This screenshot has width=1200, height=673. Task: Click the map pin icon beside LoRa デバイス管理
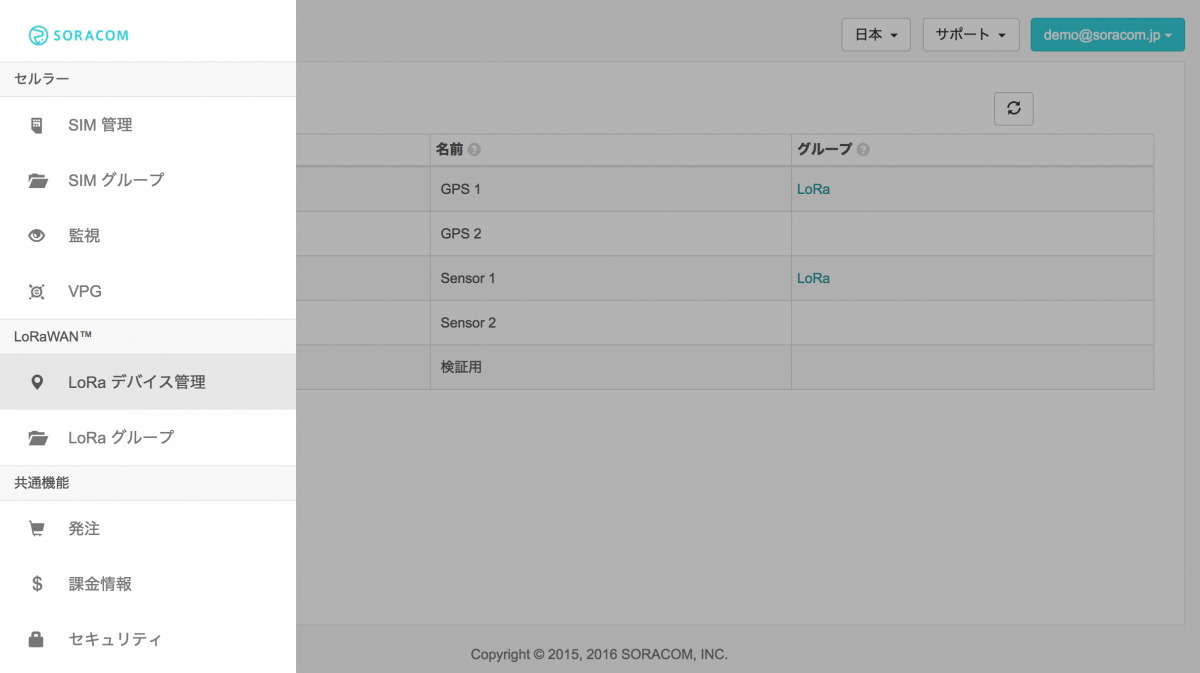click(x=37, y=382)
